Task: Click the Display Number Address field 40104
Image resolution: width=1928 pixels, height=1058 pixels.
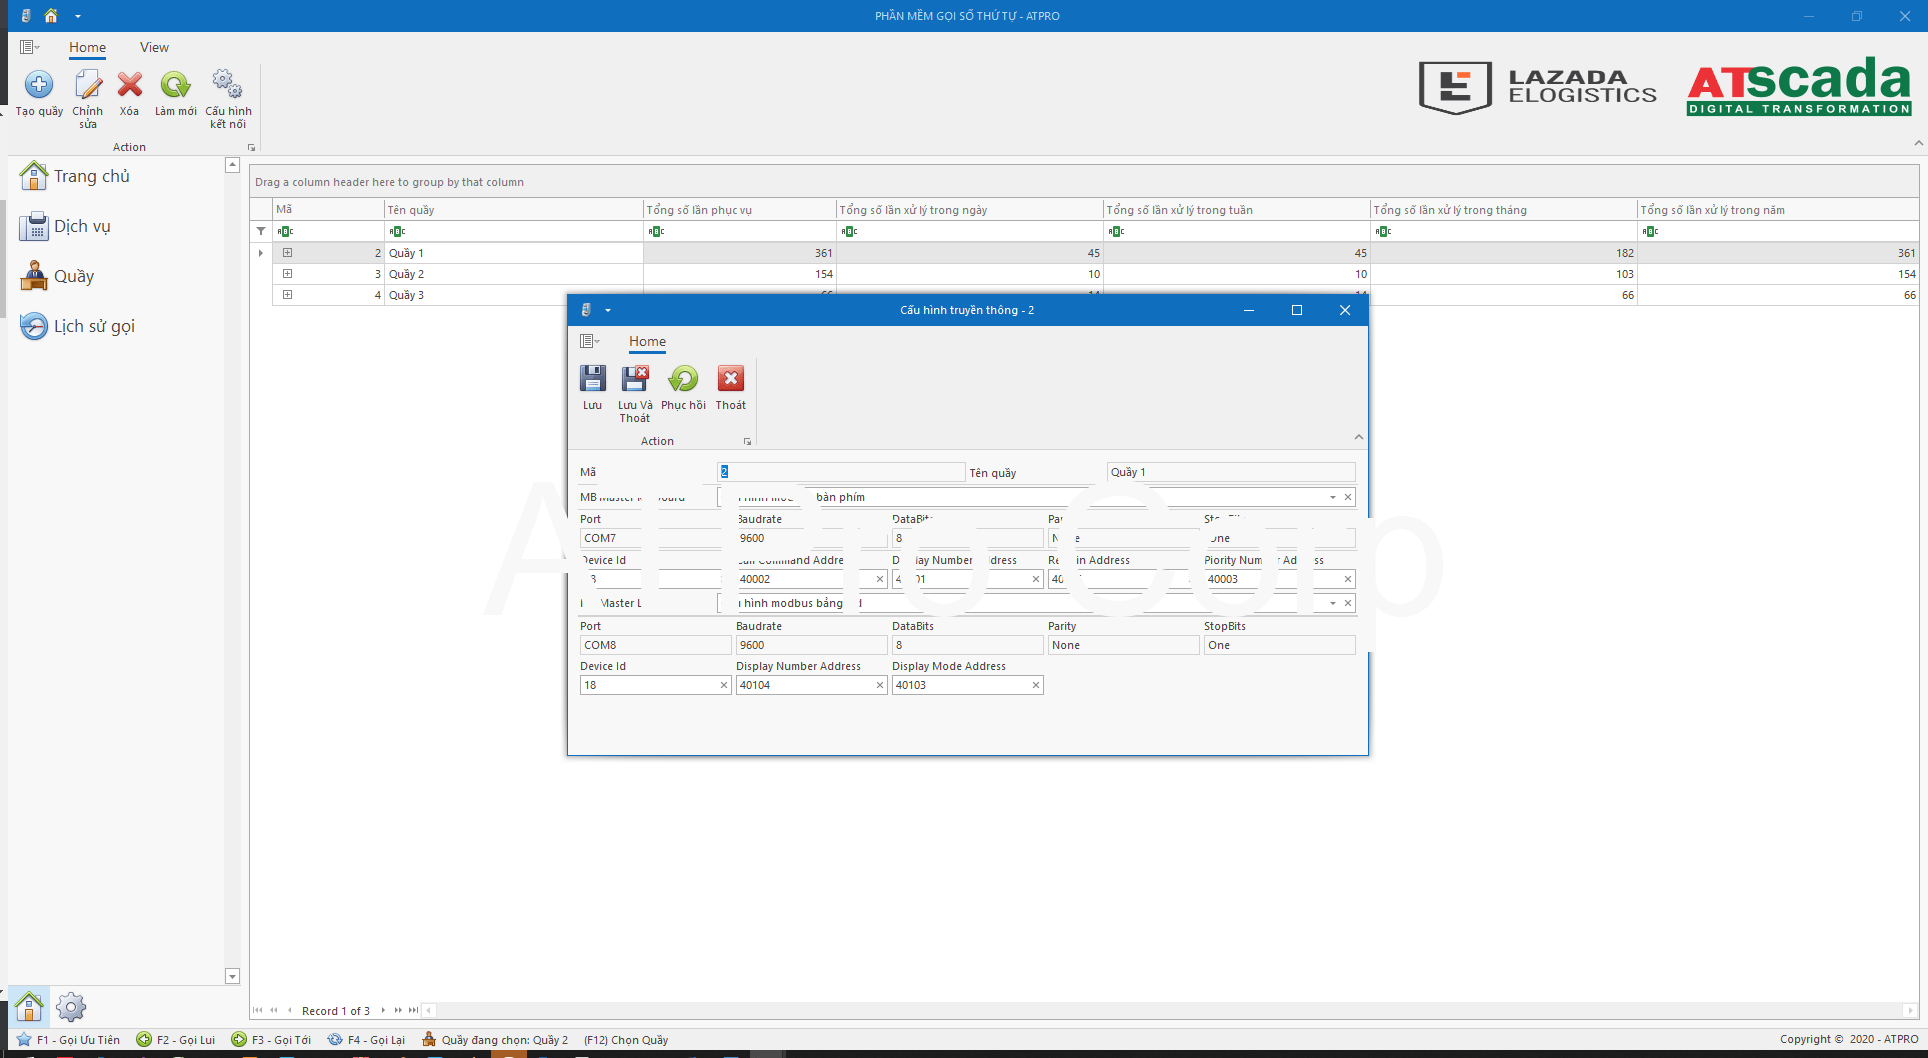Action: (x=804, y=685)
